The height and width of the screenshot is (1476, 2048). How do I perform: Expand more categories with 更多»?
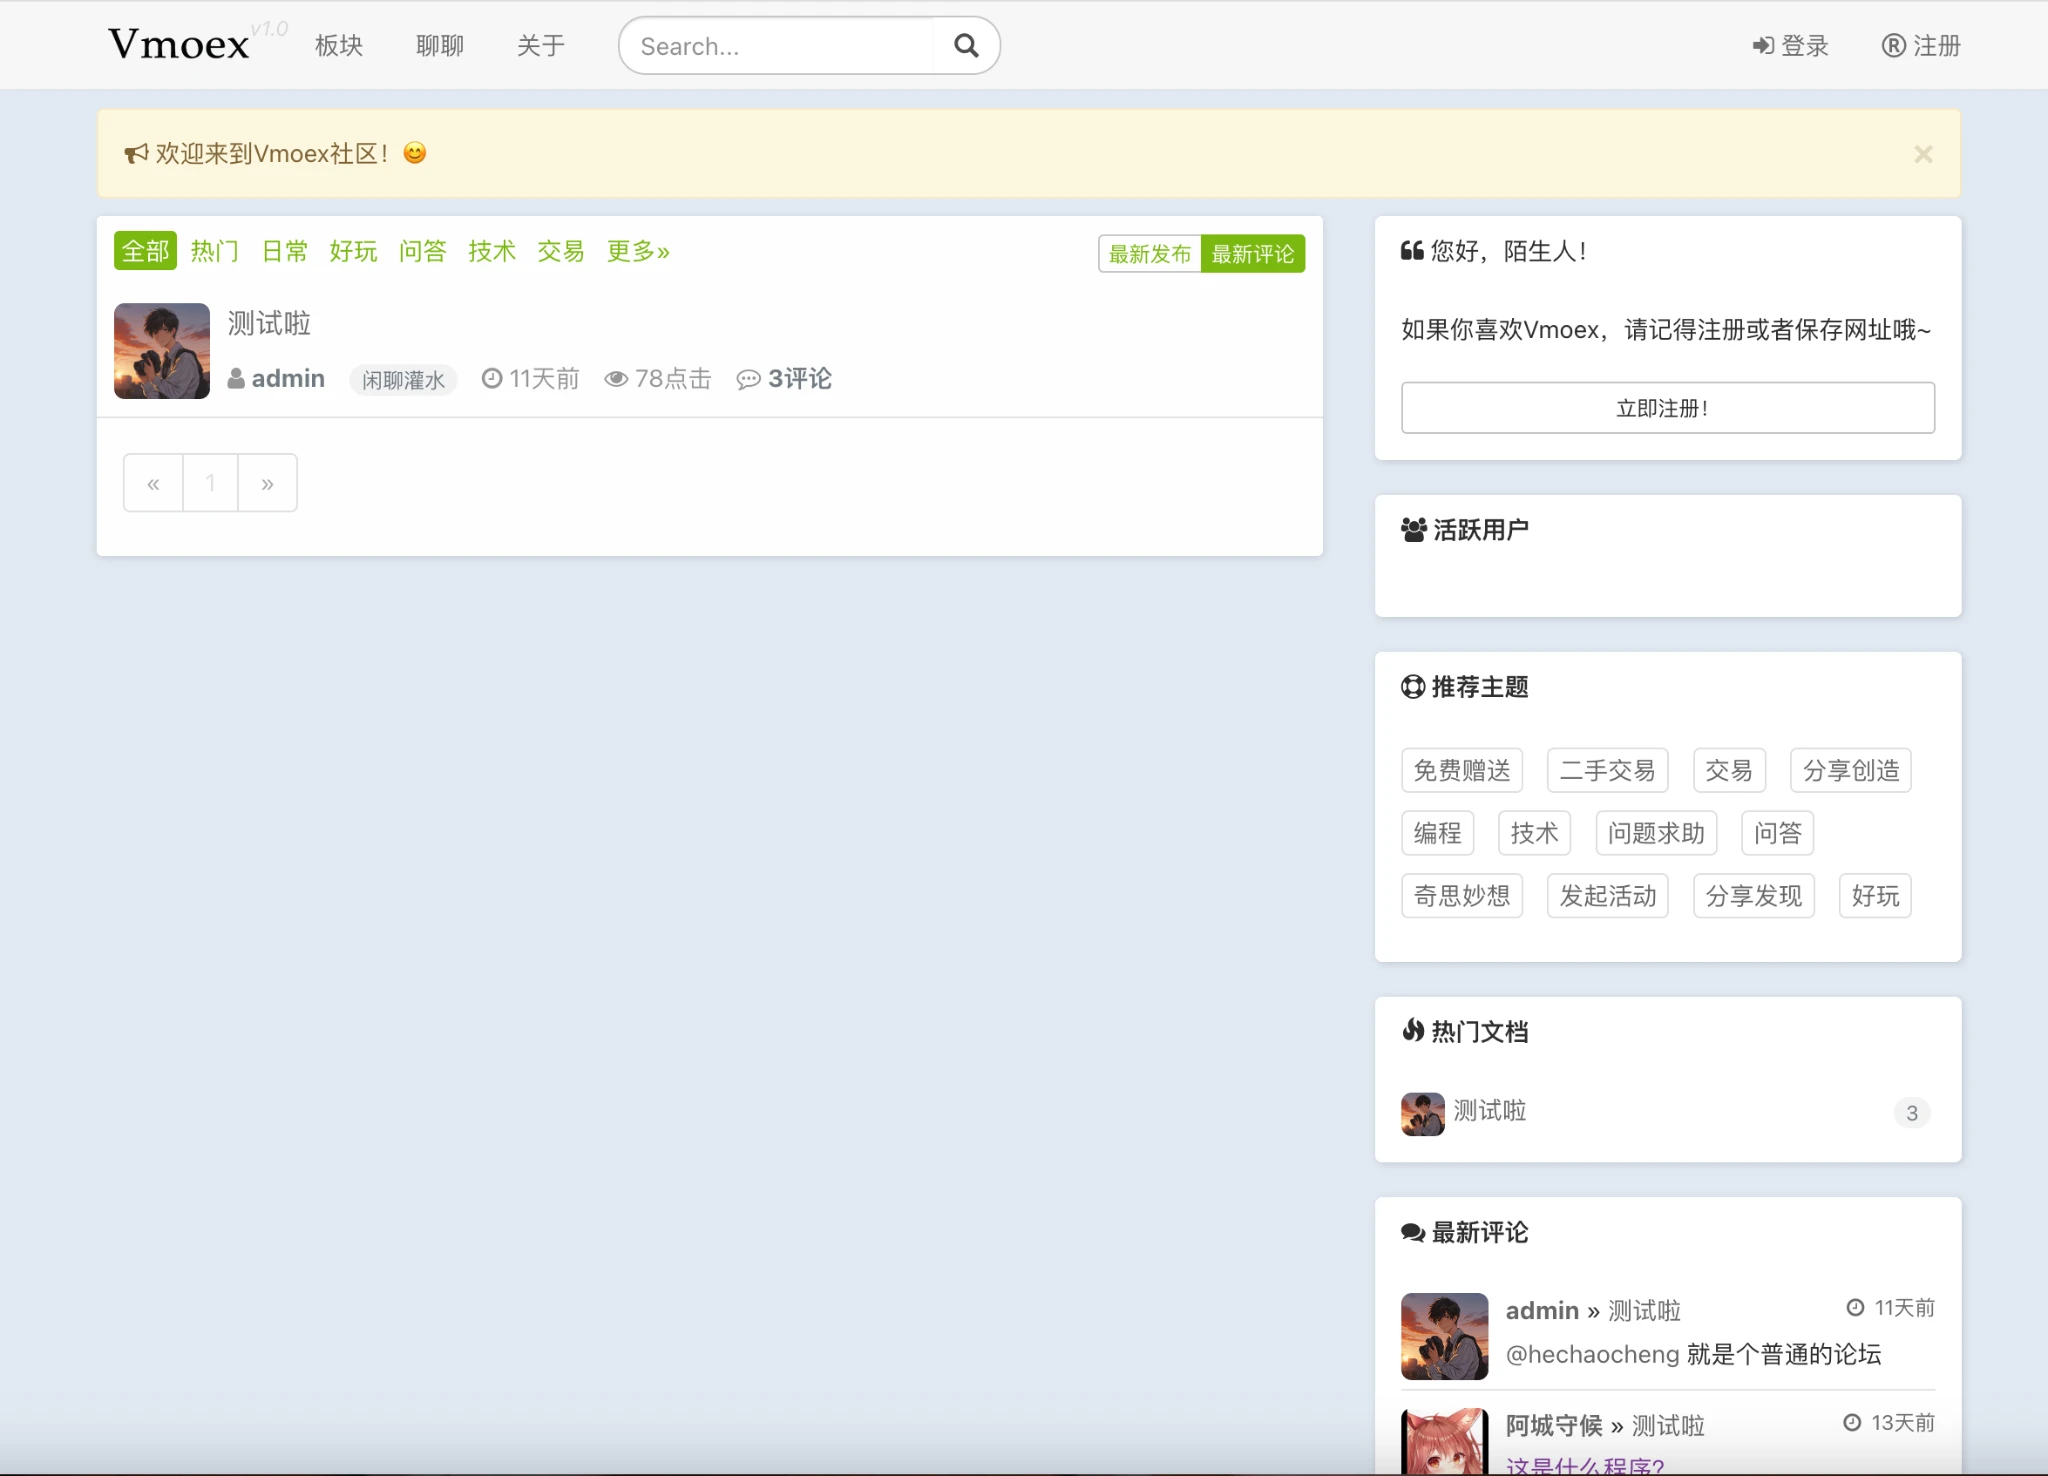(x=638, y=251)
